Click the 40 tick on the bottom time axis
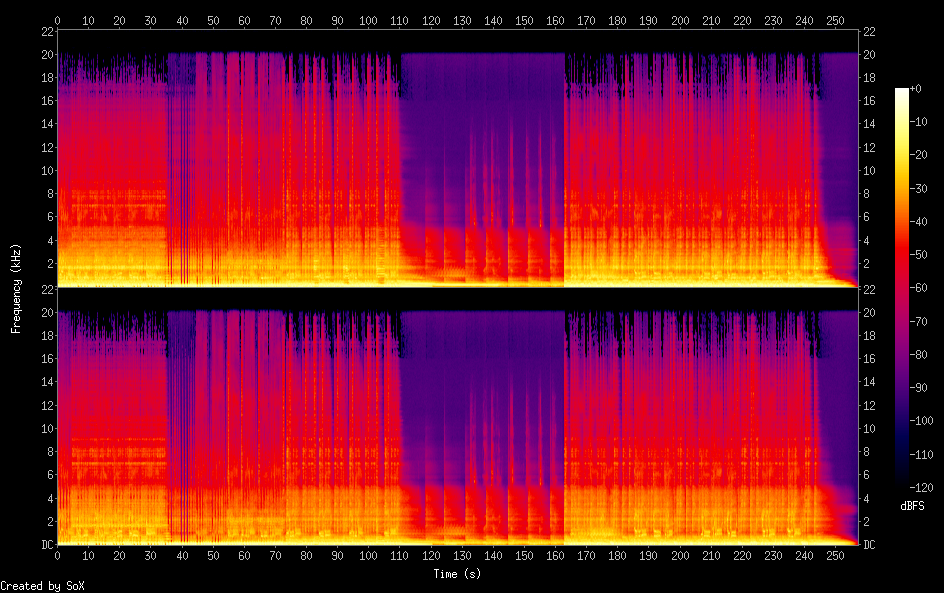Image resolution: width=944 pixels, height=593 pixels. click(x=182, y=556)
